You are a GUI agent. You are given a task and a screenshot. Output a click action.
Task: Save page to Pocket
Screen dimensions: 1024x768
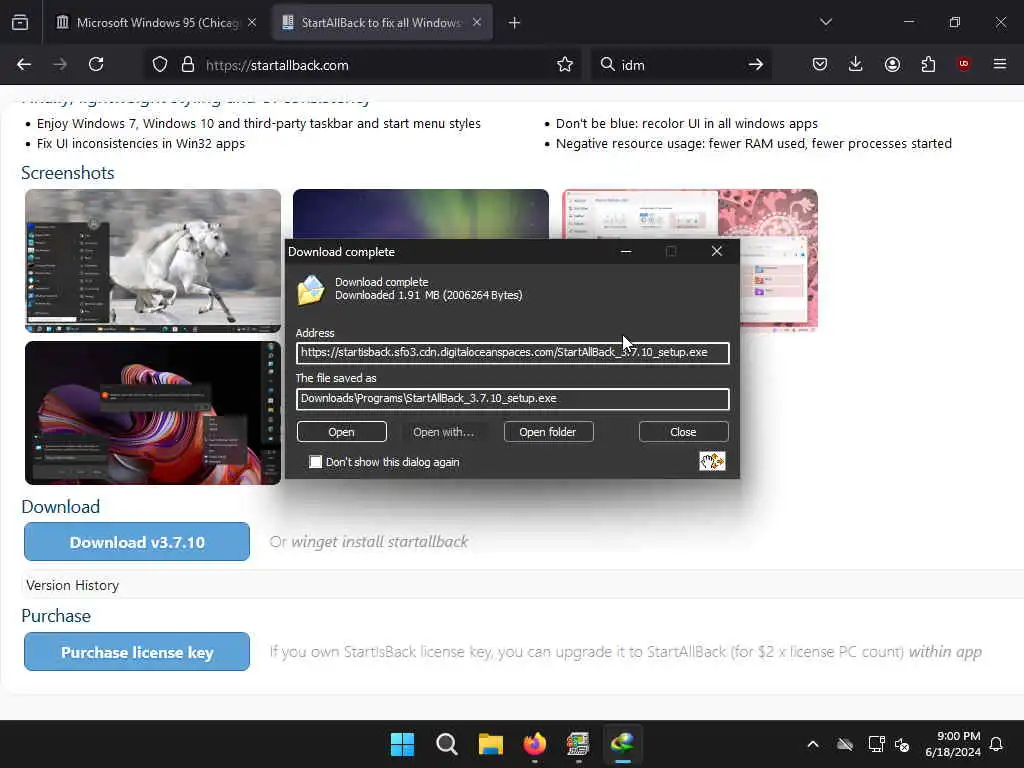[x=820, y=64]
